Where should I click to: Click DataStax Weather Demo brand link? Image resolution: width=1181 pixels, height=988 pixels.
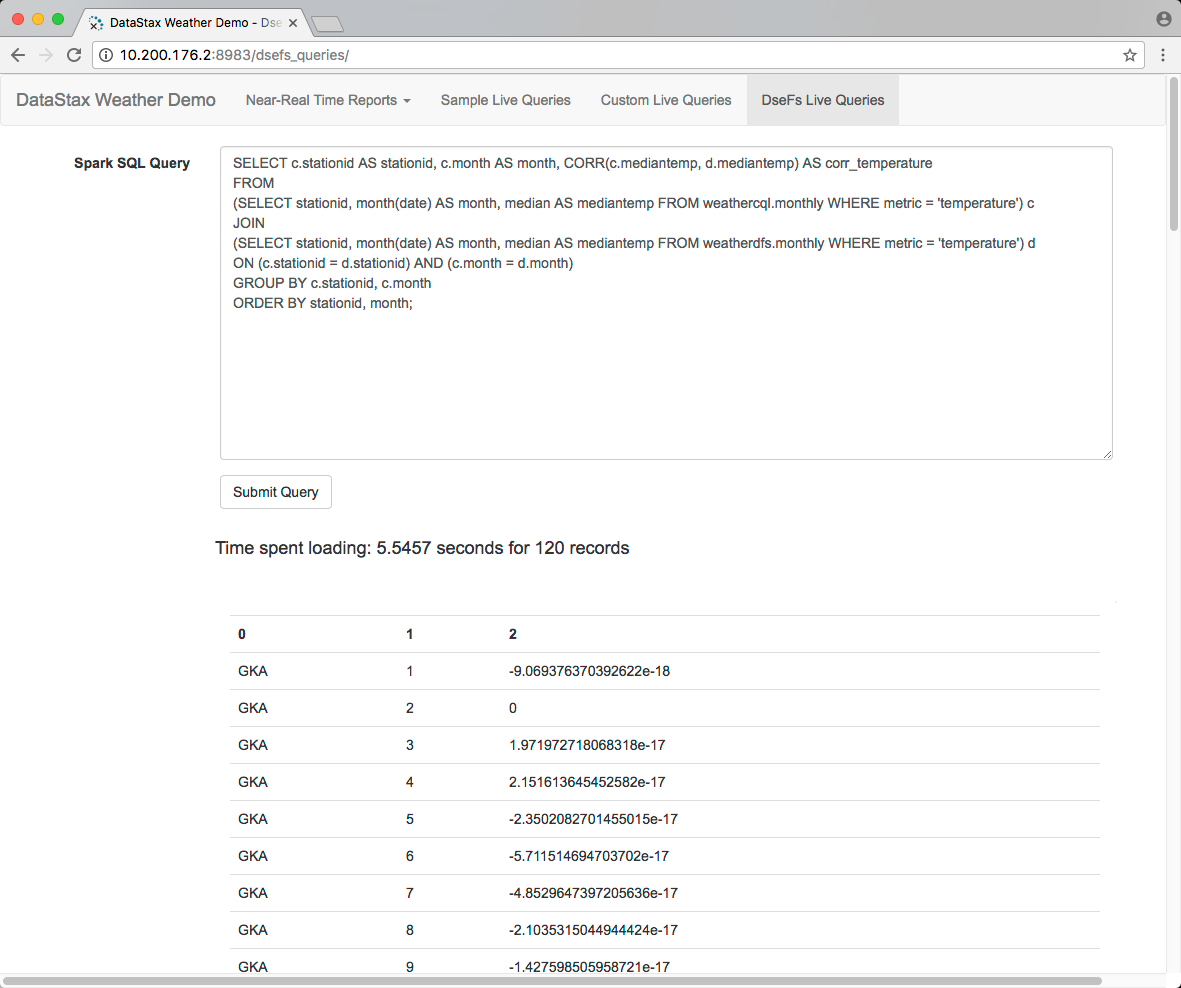tap(116, 100)
